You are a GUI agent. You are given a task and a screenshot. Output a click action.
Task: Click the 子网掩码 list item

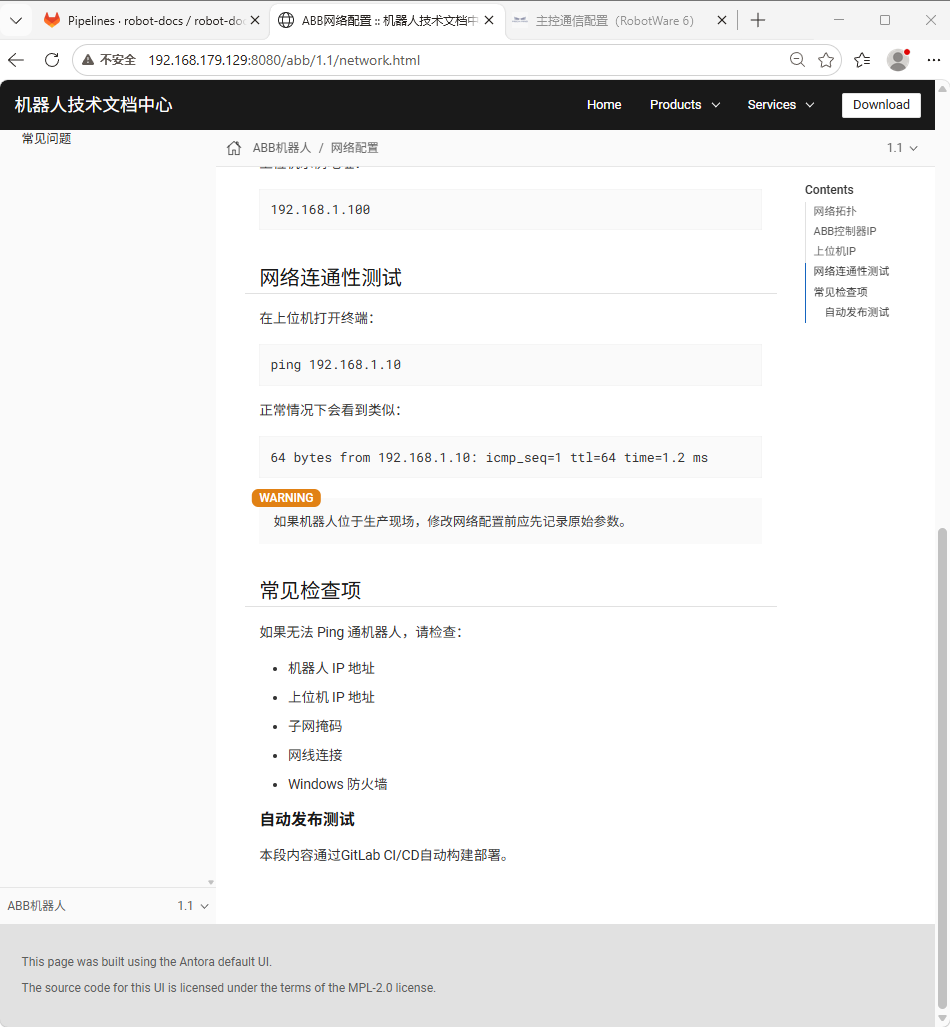coord(314,726)
